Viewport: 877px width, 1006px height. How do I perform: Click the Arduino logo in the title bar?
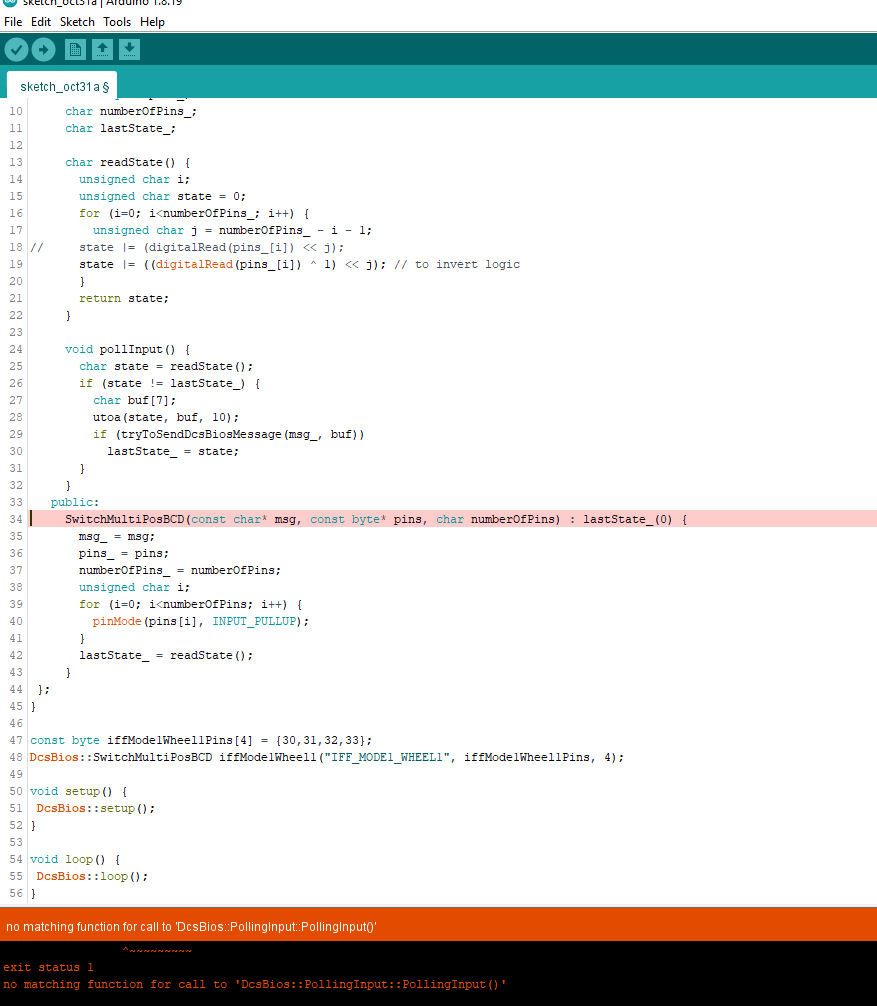[x=10, y=3]
